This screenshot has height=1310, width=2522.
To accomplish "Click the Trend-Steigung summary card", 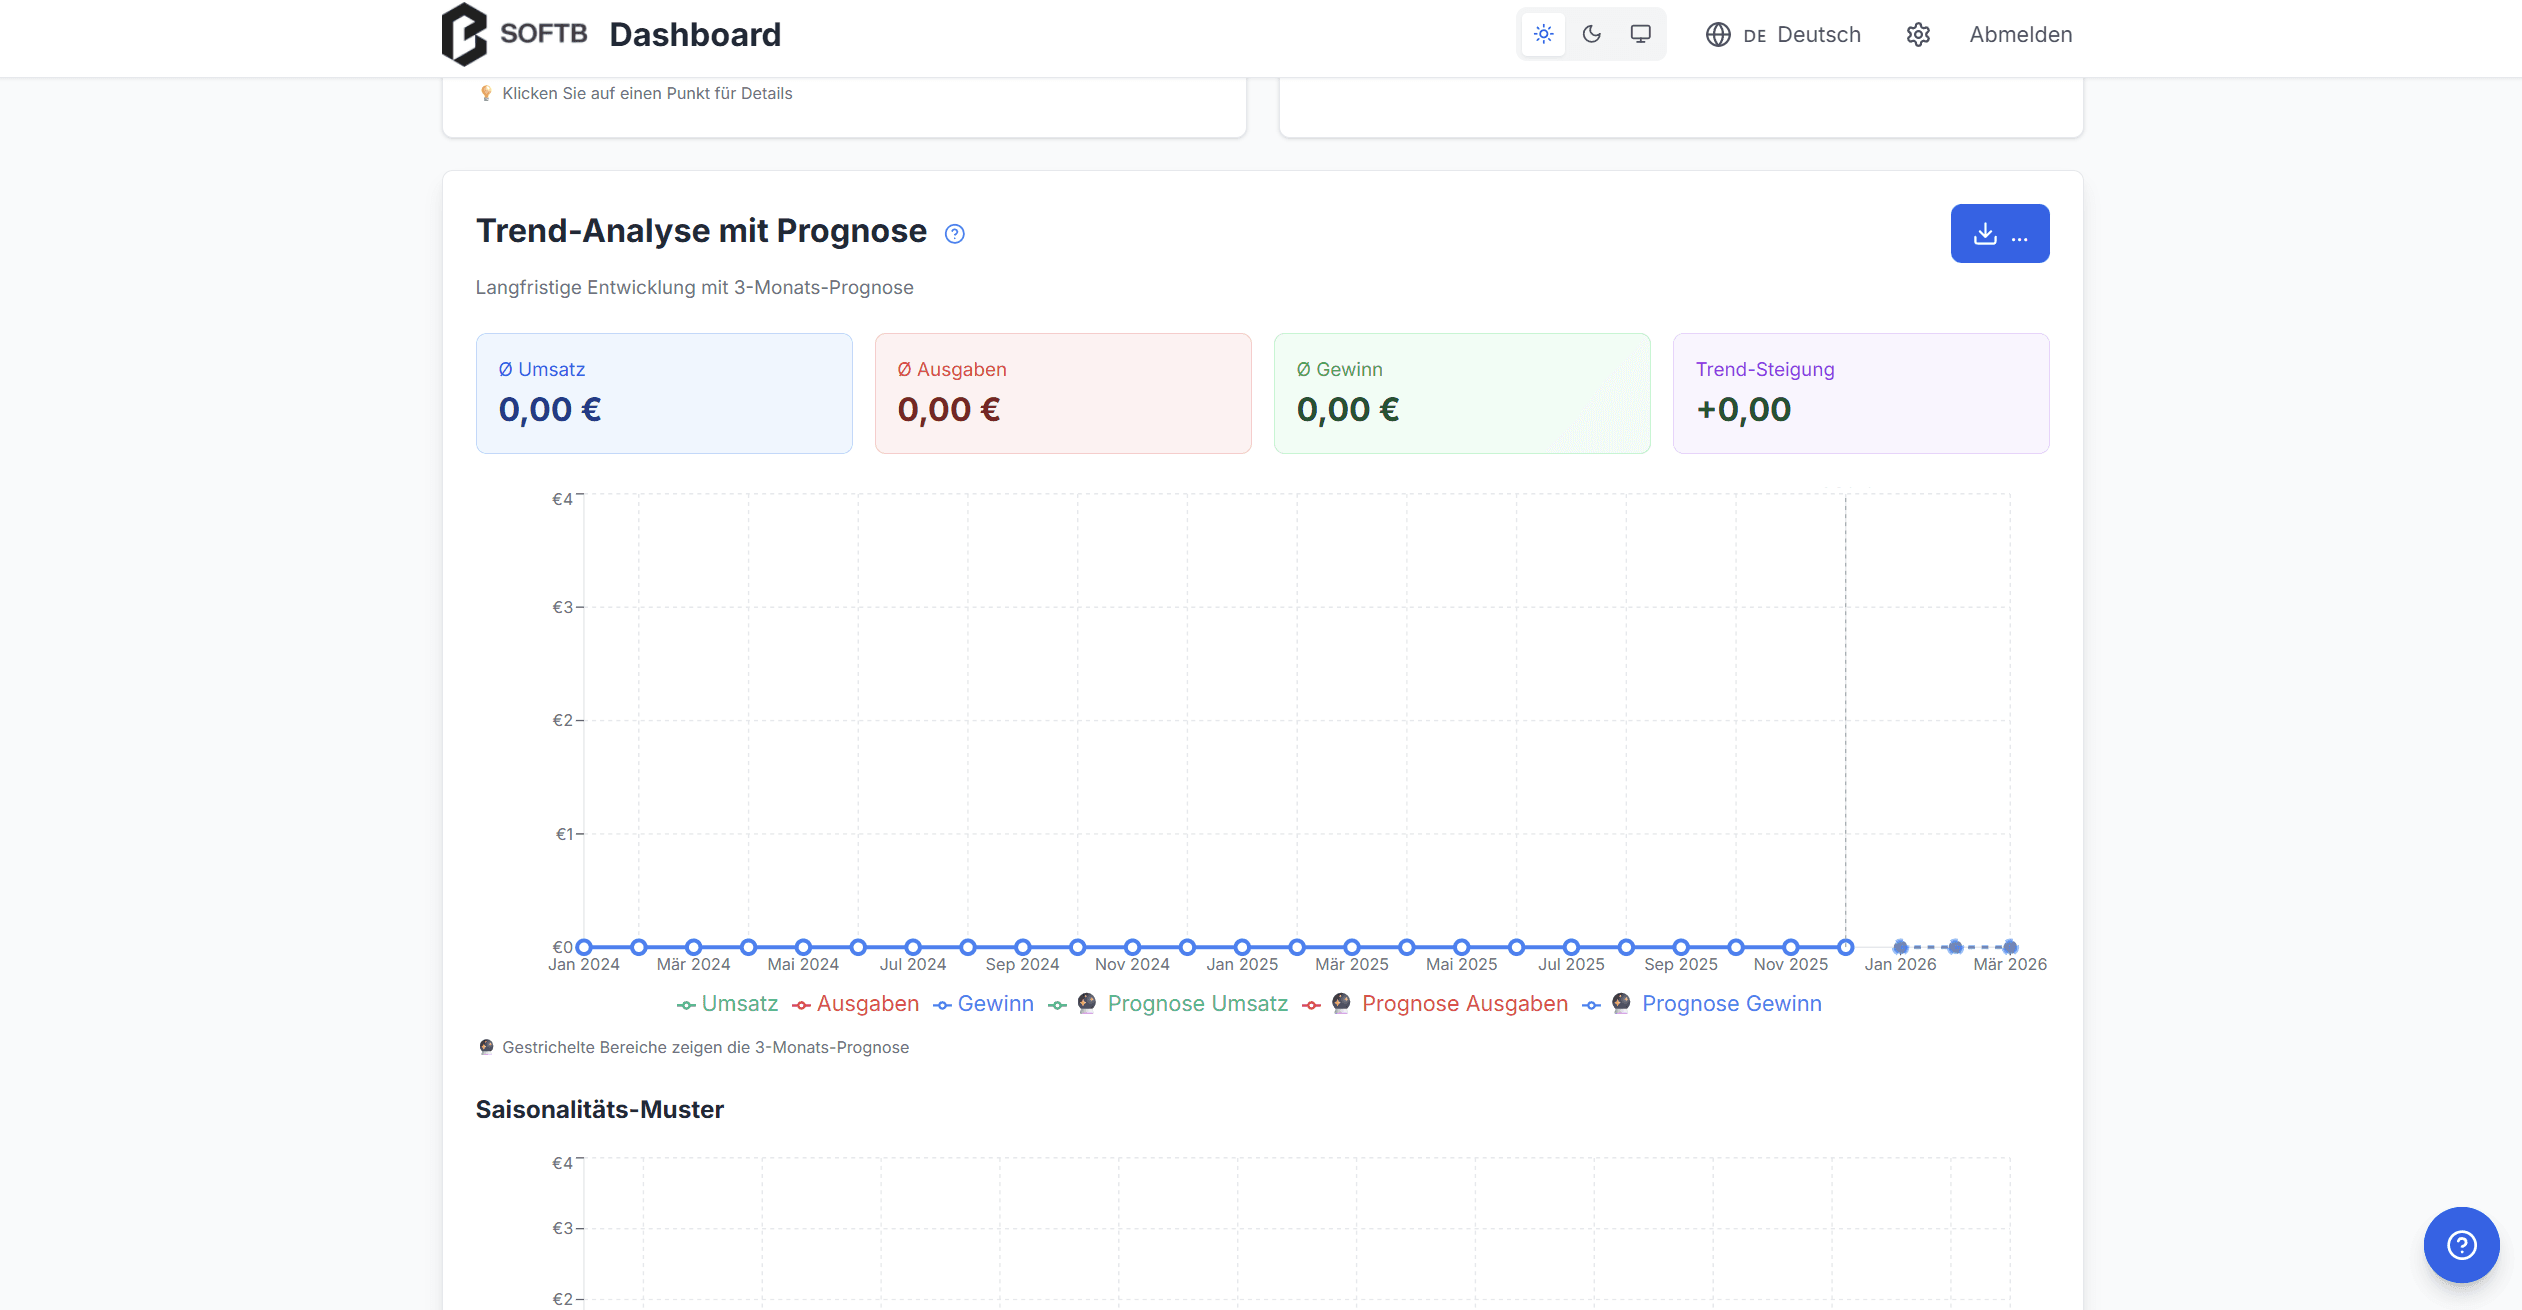I will click(x=1860, y=393).
